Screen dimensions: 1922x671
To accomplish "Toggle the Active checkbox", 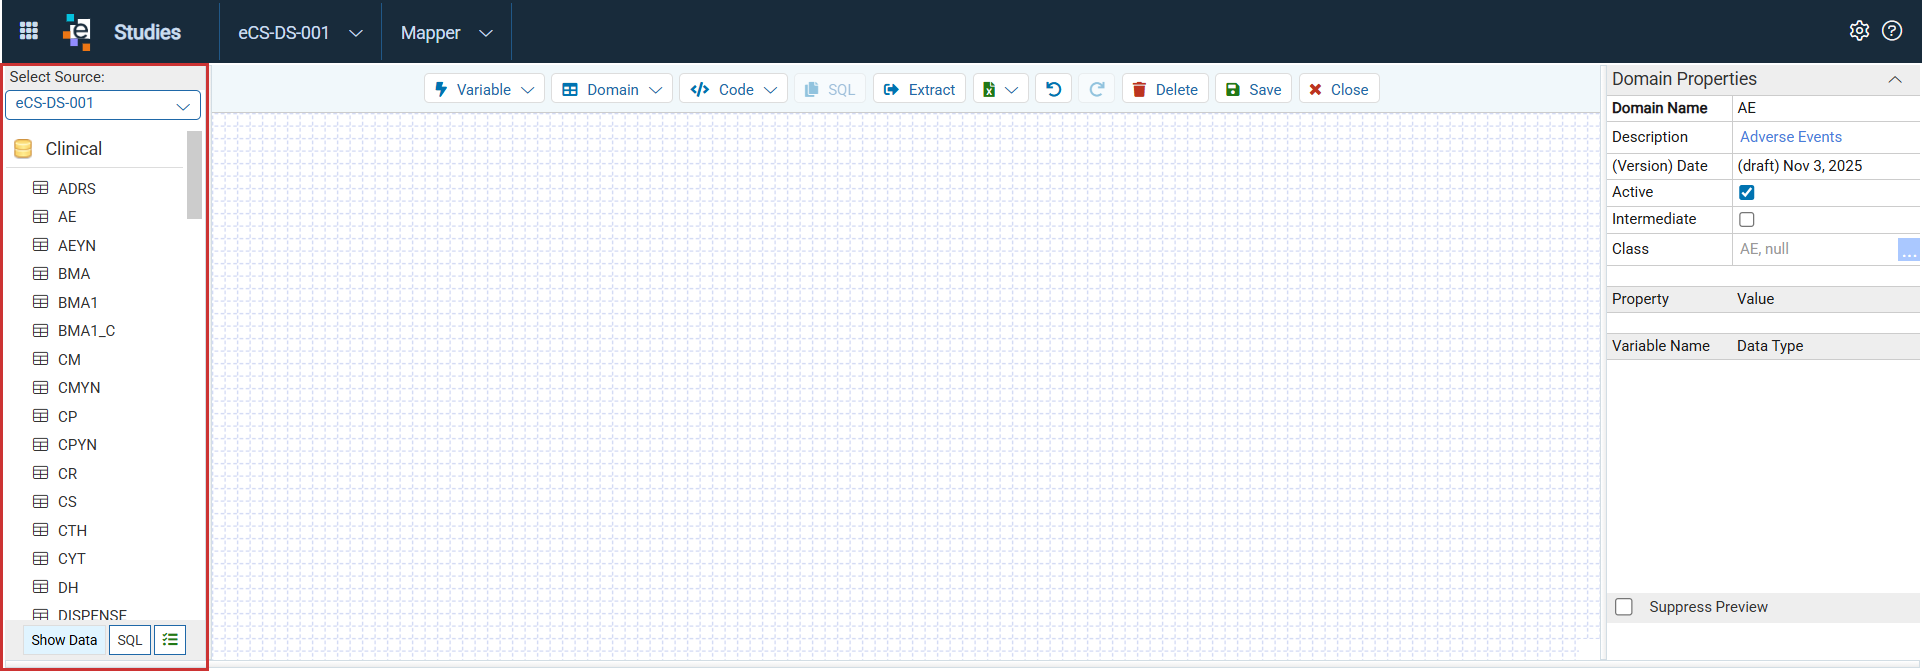I will 1747,192.
